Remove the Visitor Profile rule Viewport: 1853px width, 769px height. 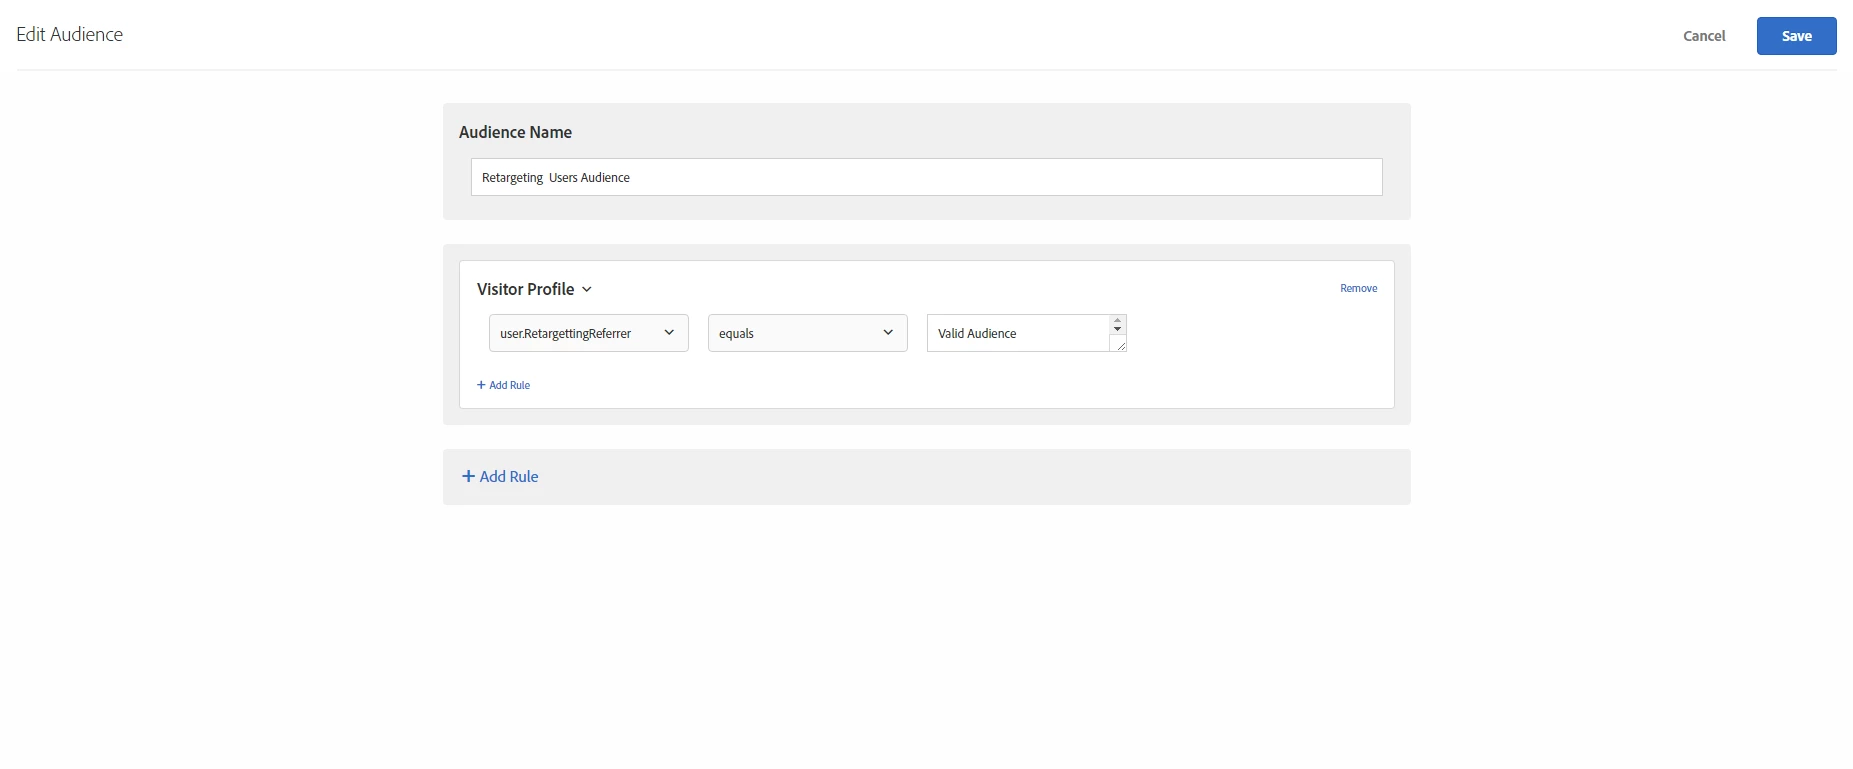[x=1358, y=288]
